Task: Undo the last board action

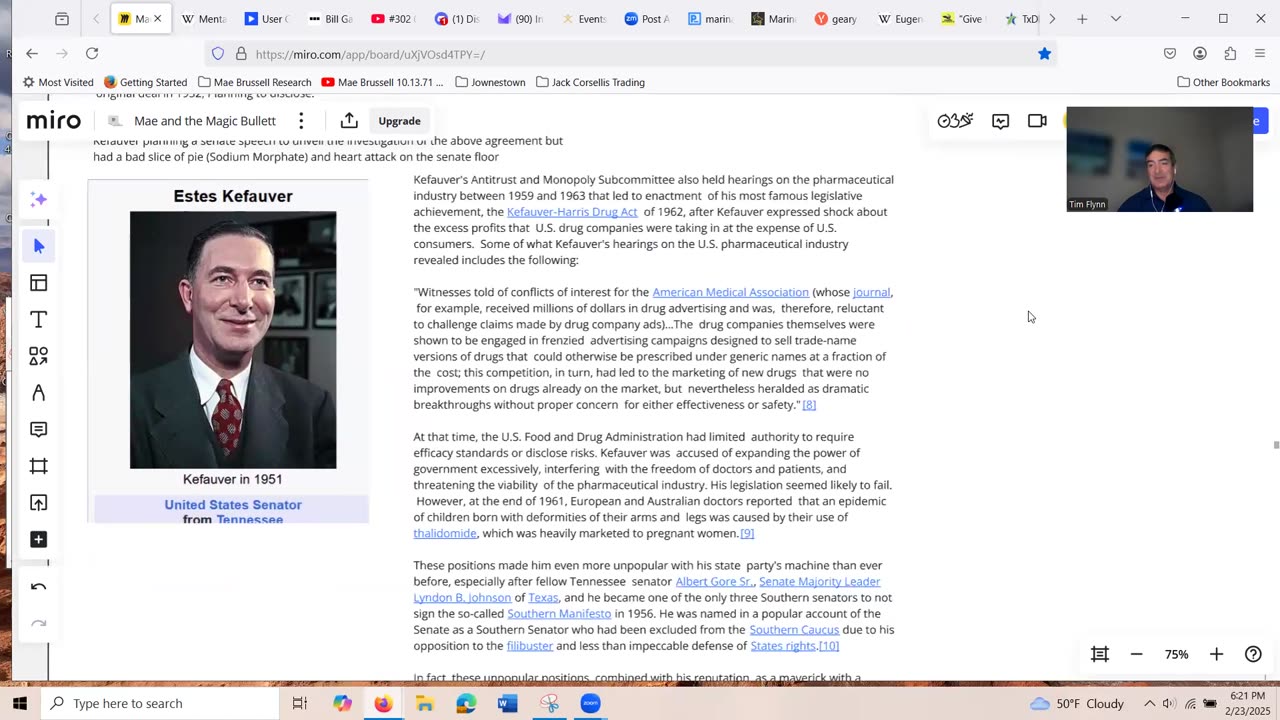Action: point(38,588)
